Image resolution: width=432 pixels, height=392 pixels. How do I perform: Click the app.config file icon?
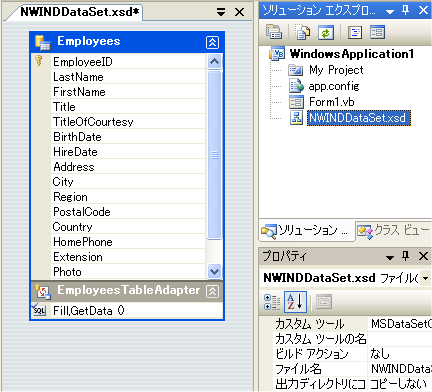tap(296, 86)
